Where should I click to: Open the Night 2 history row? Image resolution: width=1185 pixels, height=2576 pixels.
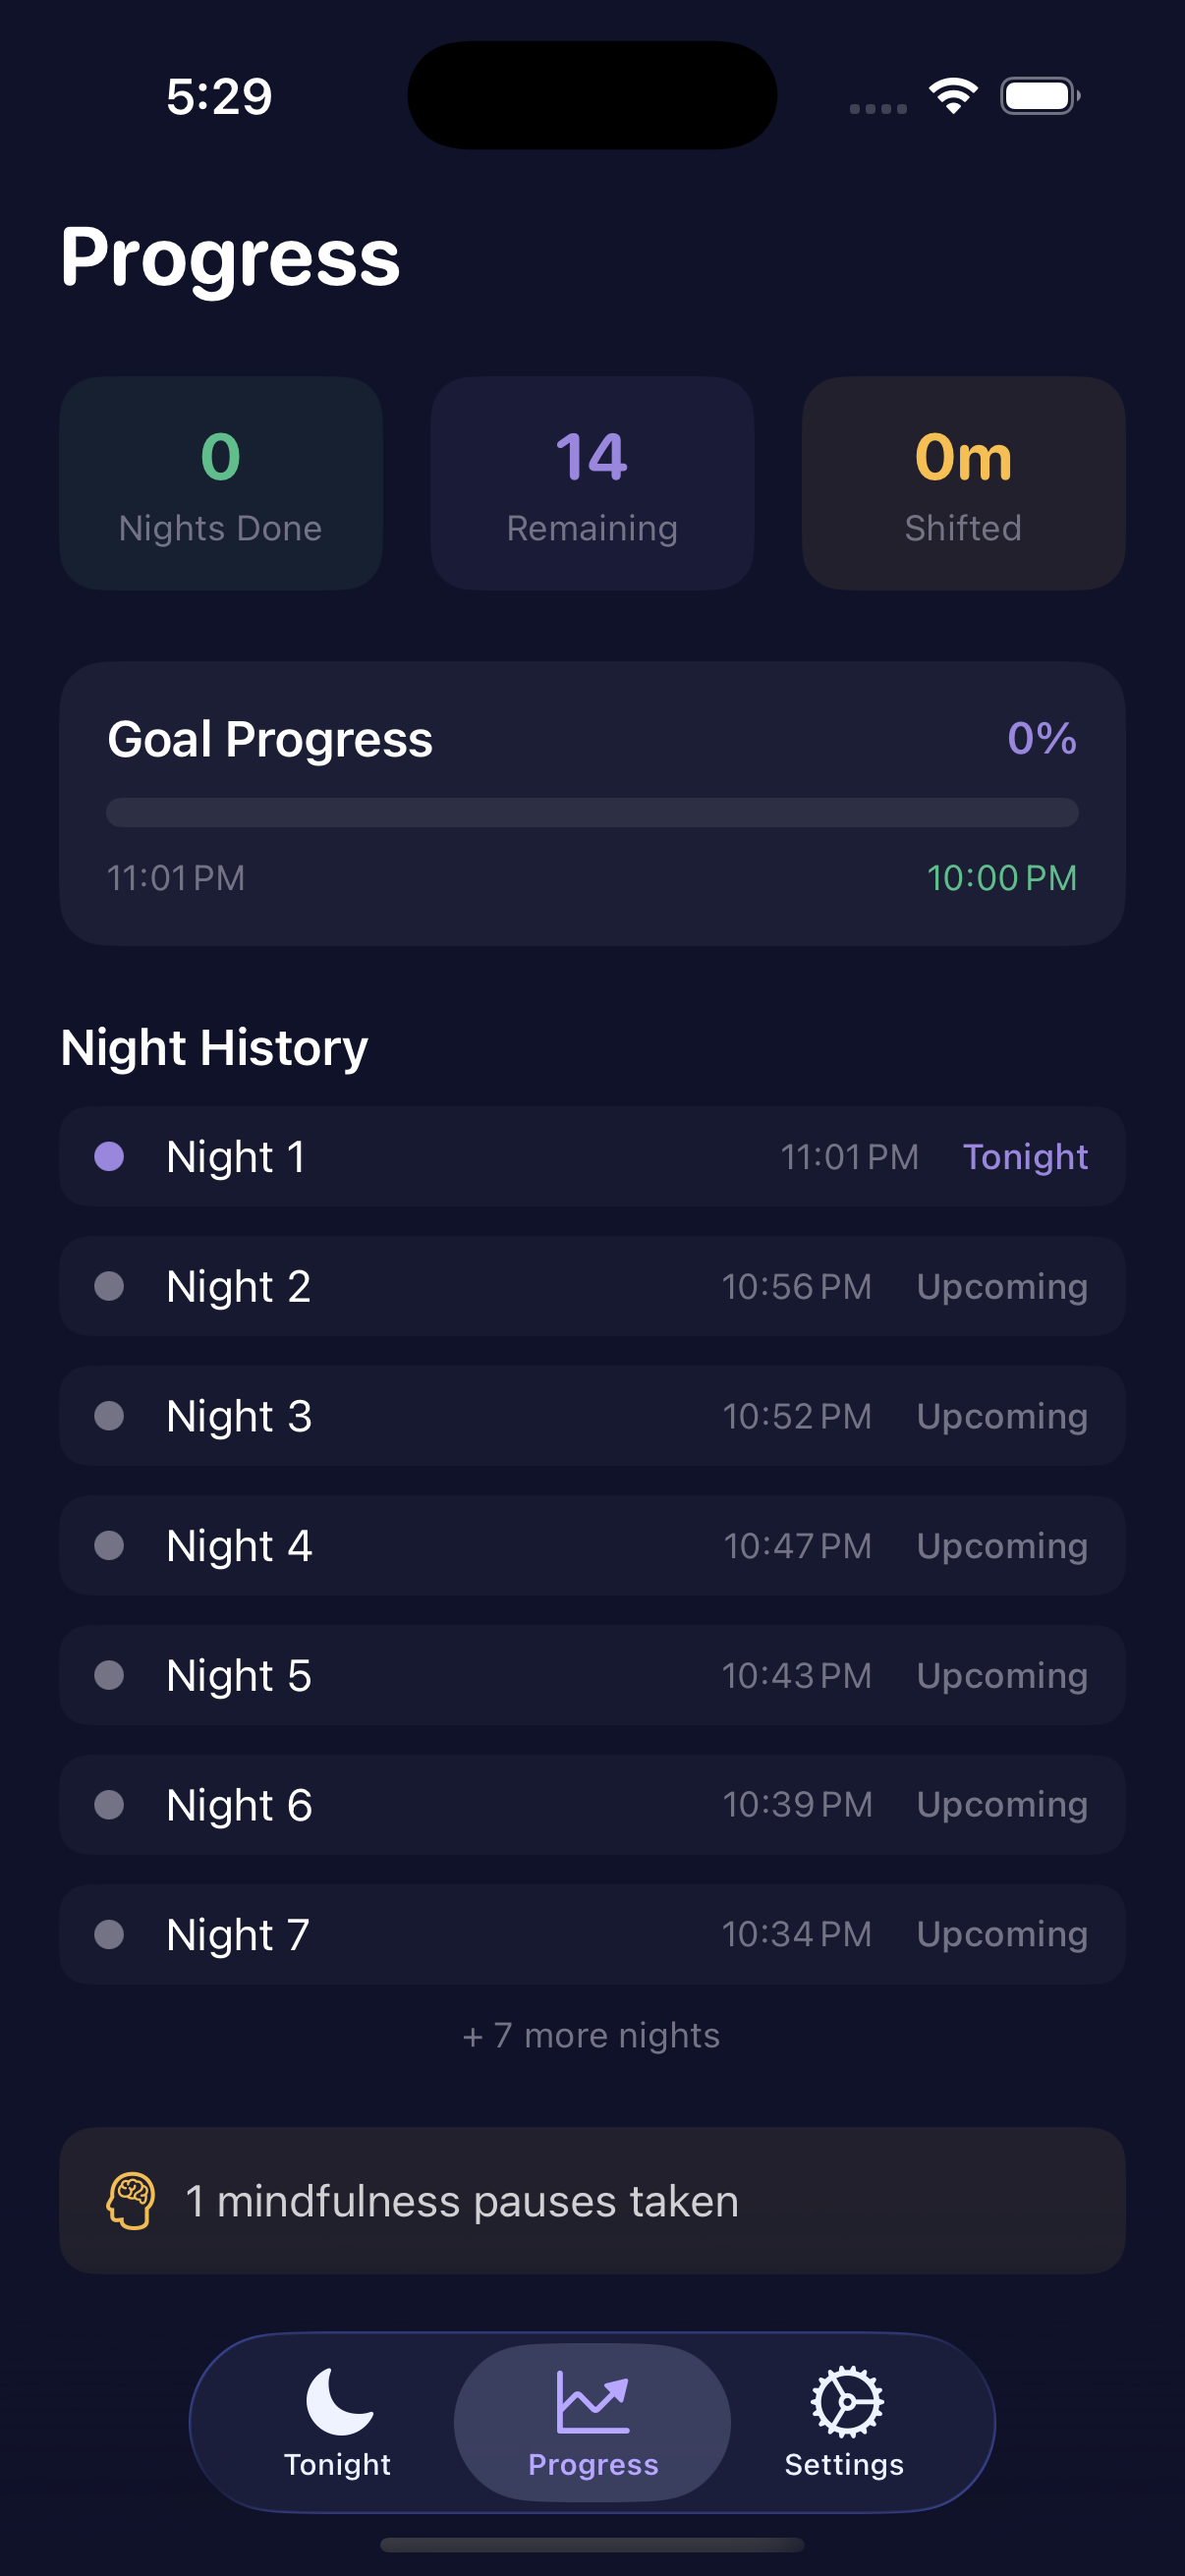[x=592, y=1286]
